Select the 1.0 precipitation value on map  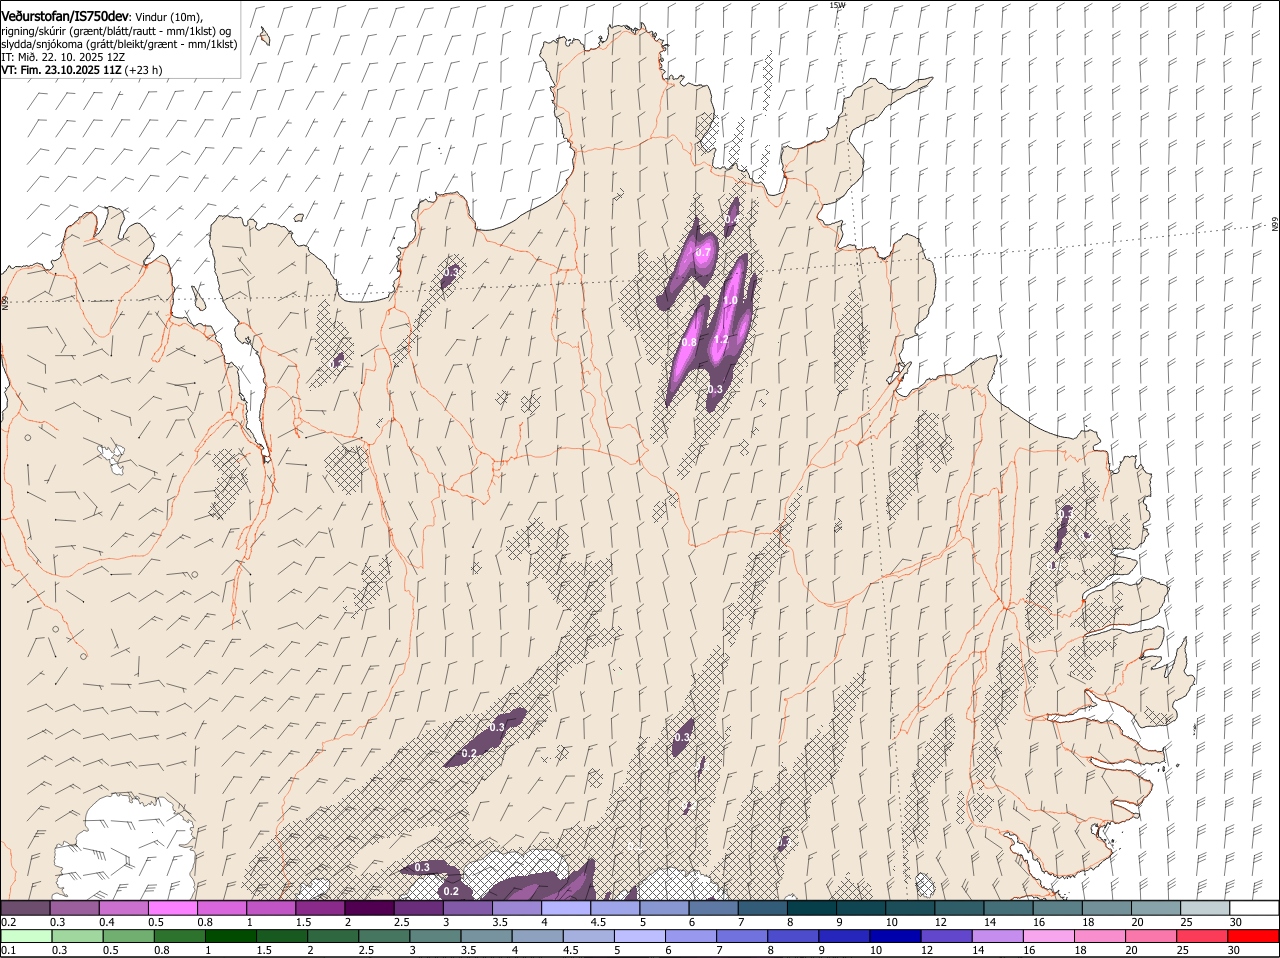(730, 300)
